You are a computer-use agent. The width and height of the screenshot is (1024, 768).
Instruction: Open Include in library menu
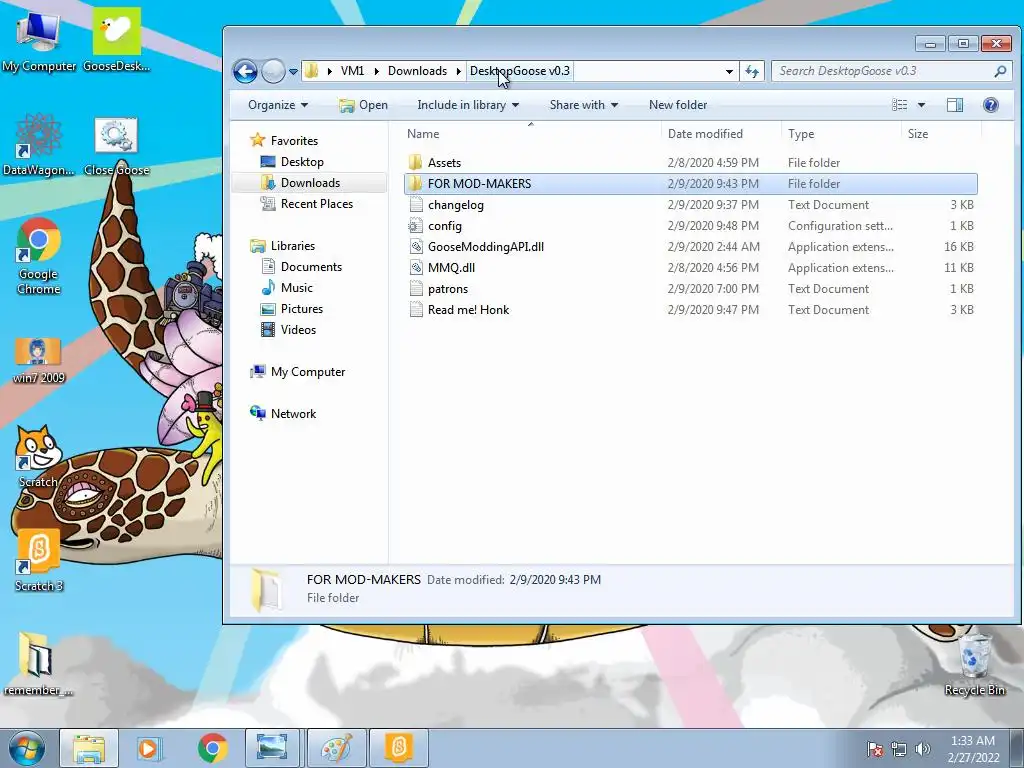click(x=468, y=105)
